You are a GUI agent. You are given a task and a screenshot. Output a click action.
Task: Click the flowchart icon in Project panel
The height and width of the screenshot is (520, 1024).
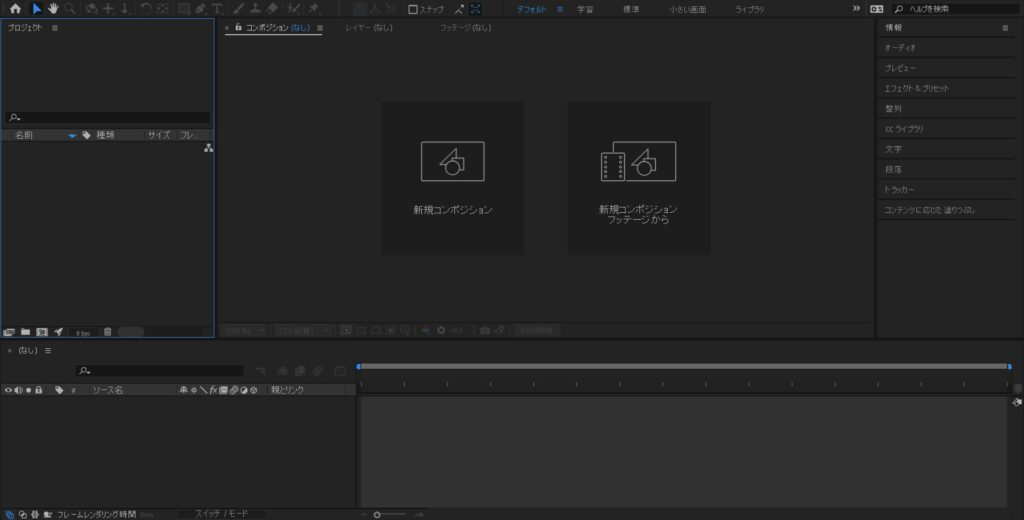point(208,148)
